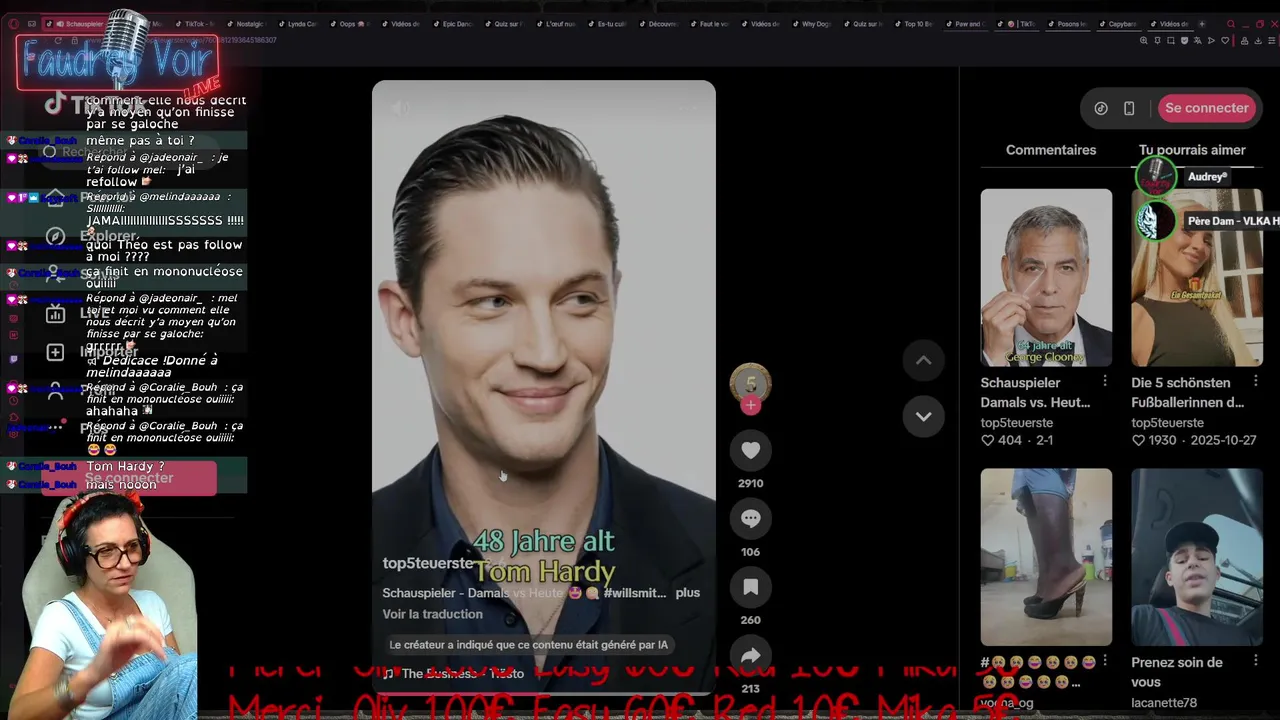Switch to the Tu pourrais aimer tab
The height and width of the screenshot is (720, 1280).
point(1192,150)
